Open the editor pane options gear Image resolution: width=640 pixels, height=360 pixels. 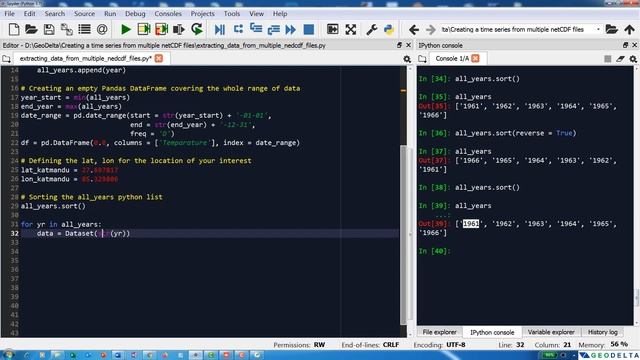(x=407, y=59)
